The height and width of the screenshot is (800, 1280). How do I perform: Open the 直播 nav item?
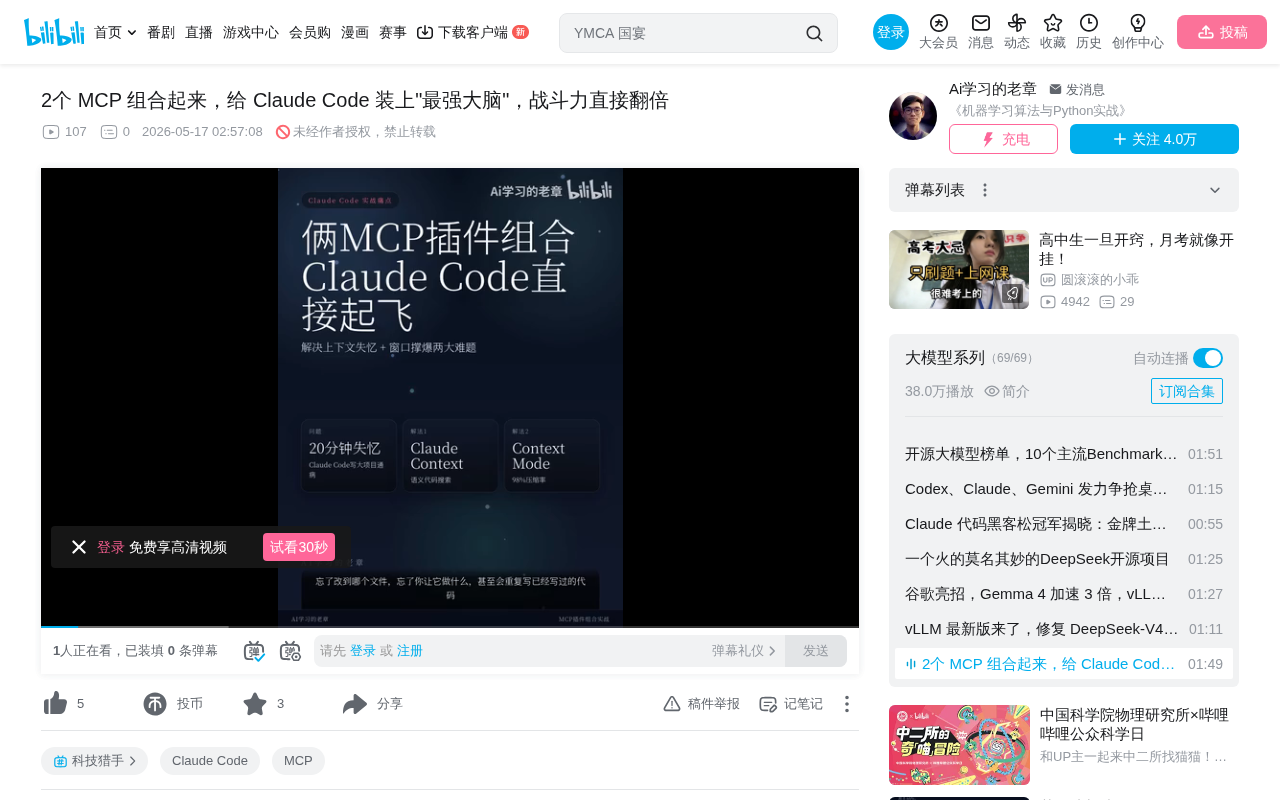click(x=199, y=32)
